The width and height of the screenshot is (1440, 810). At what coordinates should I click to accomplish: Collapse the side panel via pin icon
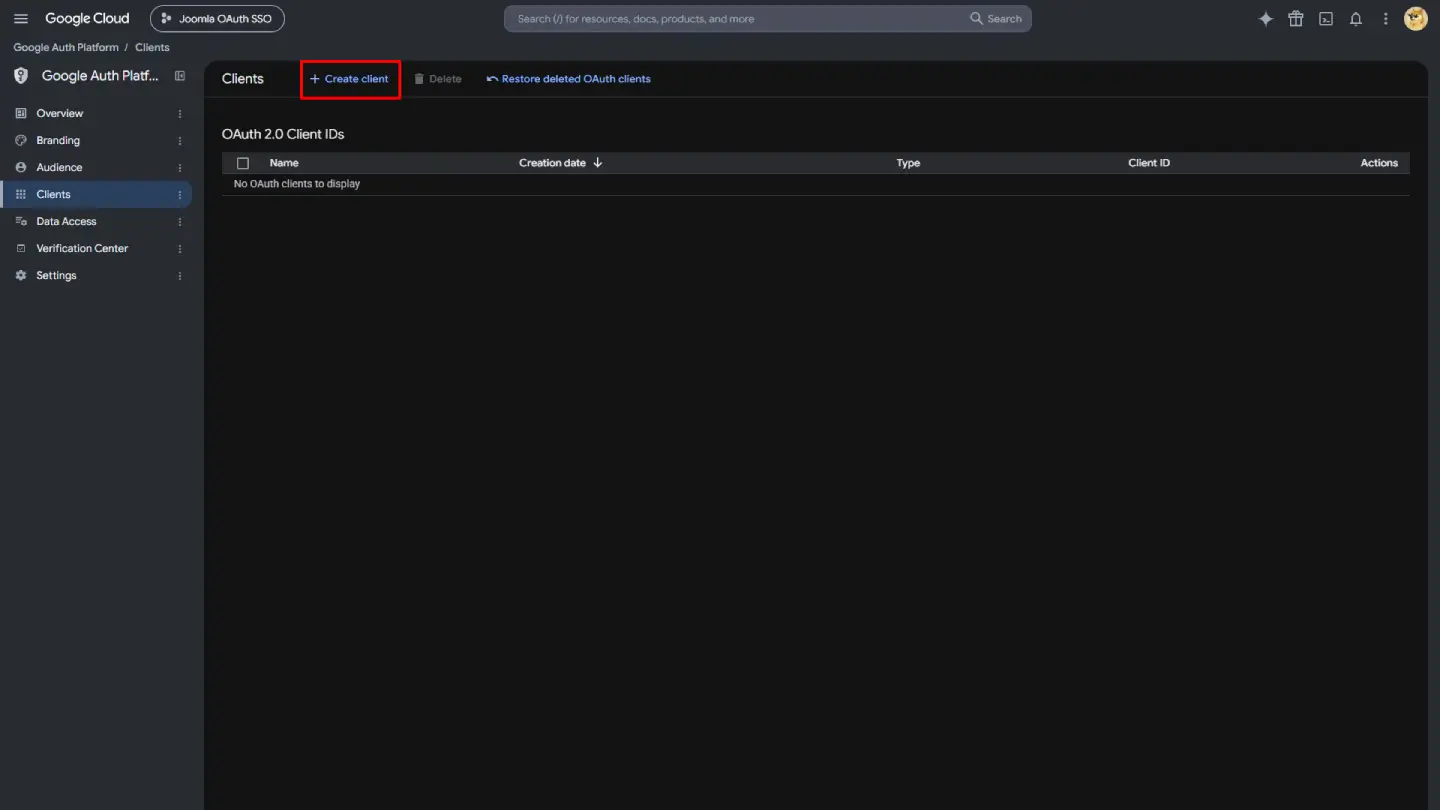tap(180, 76)
